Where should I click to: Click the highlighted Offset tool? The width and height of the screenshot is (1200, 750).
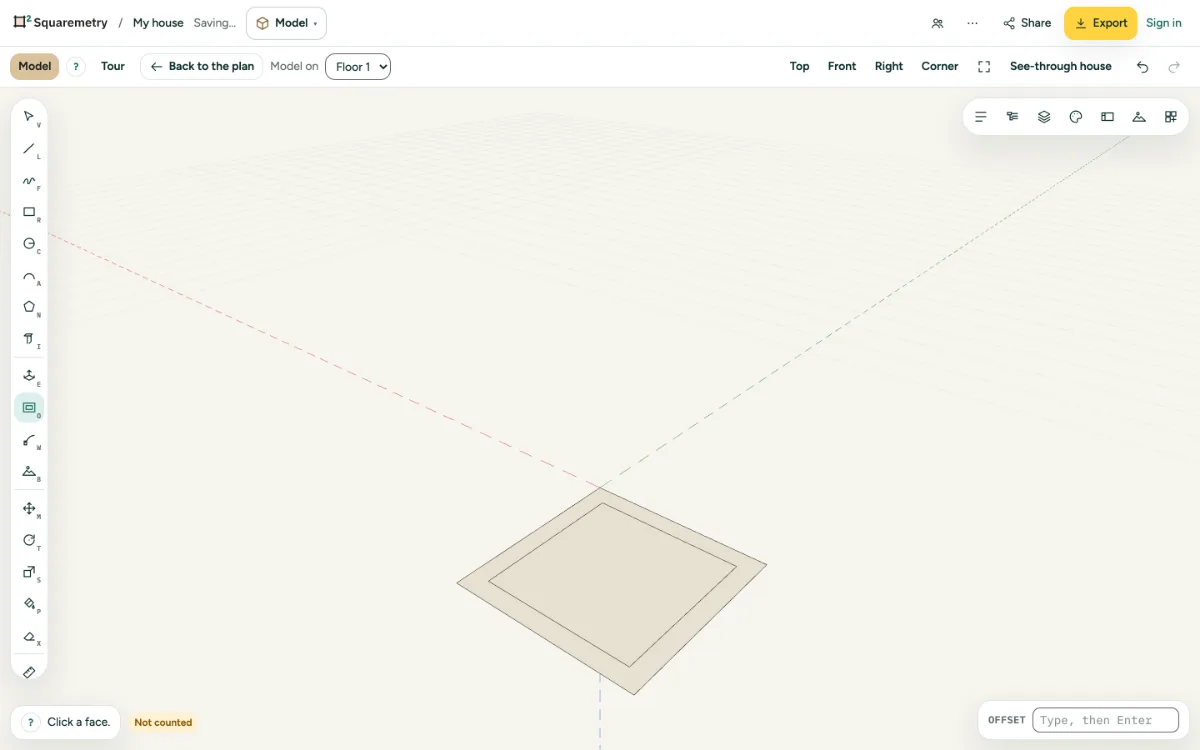pos(29,408)
